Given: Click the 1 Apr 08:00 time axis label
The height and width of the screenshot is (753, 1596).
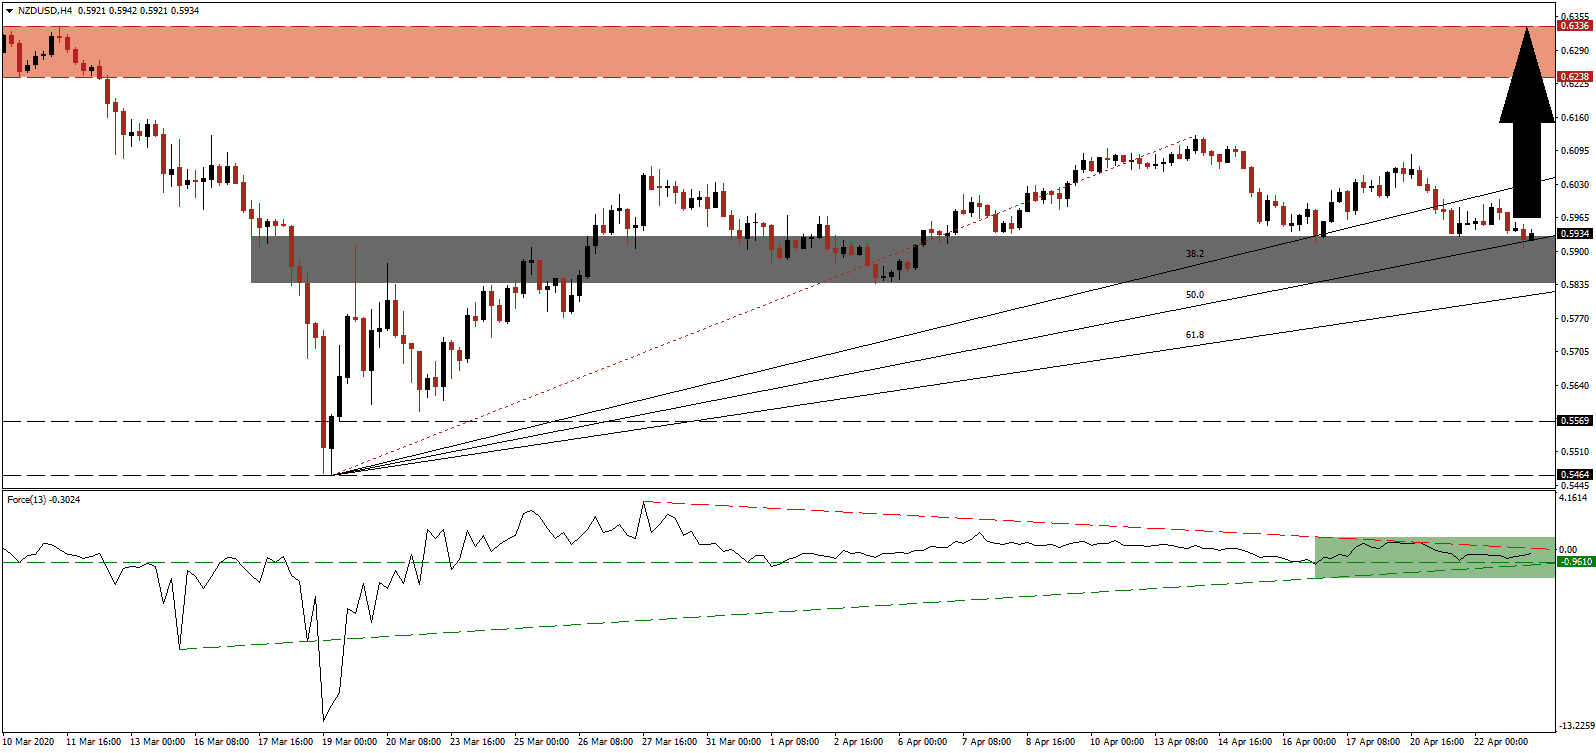Looking at the screenshot, I should pyautogui.click(x=794, y=742).
